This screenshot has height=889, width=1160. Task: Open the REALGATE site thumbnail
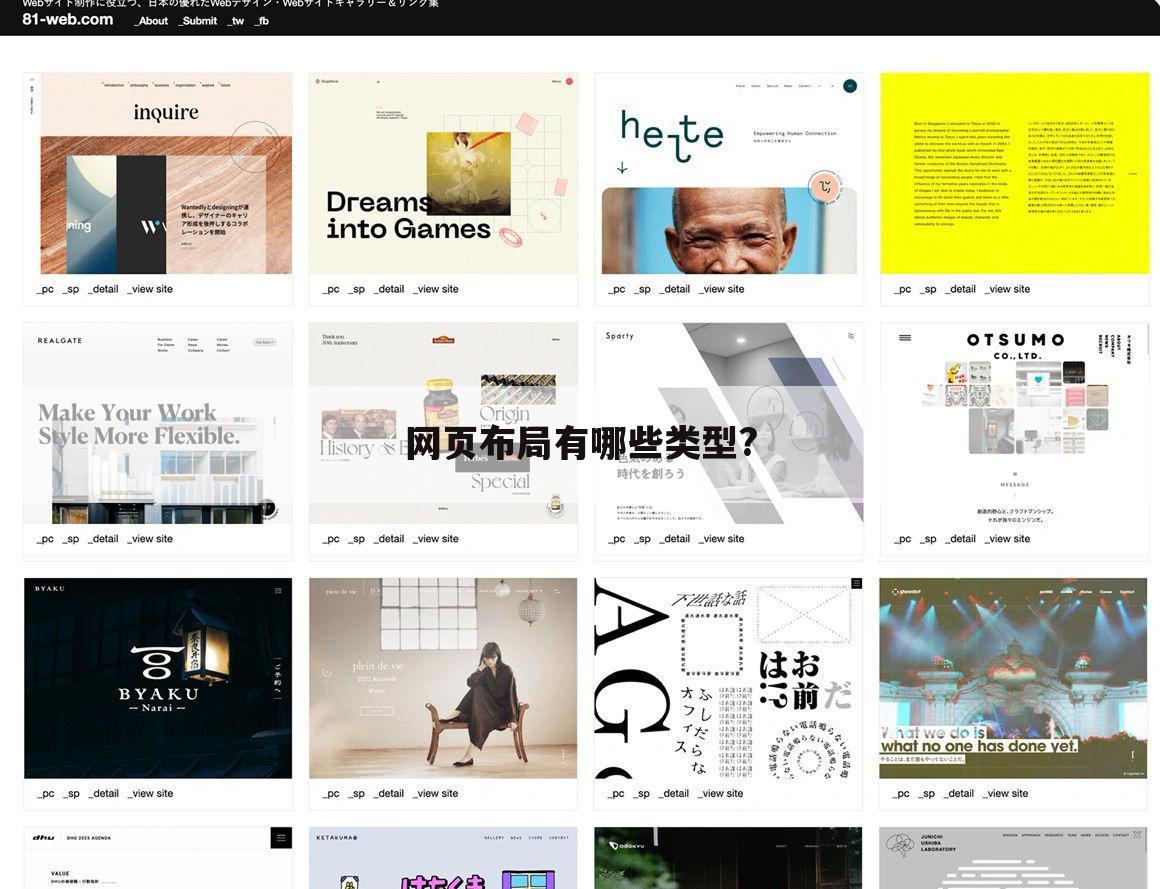pos(158,423)
